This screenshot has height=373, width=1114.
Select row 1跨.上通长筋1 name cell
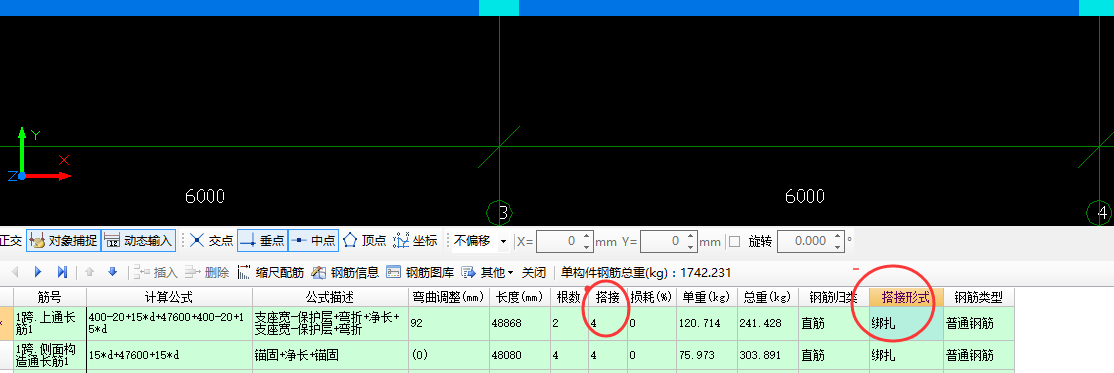50,323
